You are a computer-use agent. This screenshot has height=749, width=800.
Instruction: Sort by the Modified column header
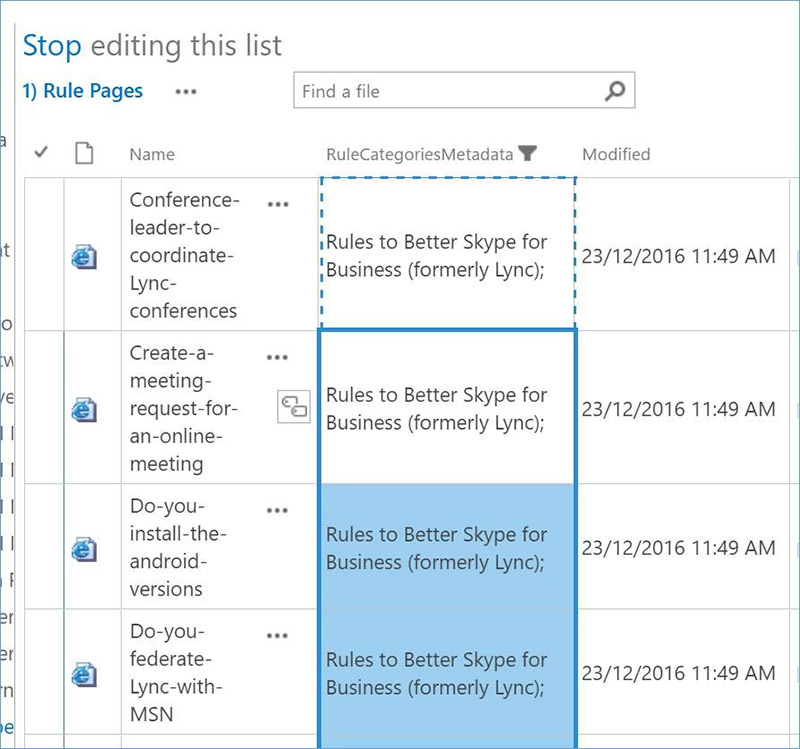[x=616, y=154]
